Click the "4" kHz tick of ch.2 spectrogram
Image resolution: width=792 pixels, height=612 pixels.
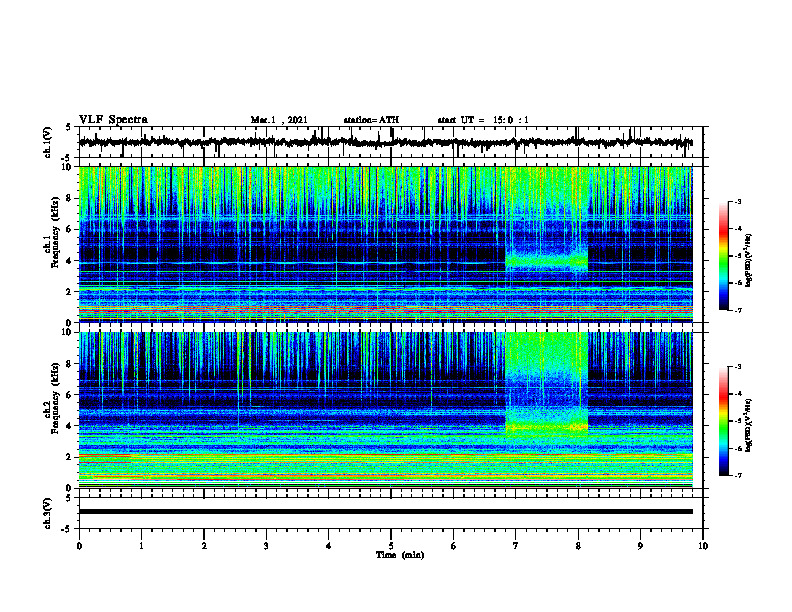coord(70,426)
